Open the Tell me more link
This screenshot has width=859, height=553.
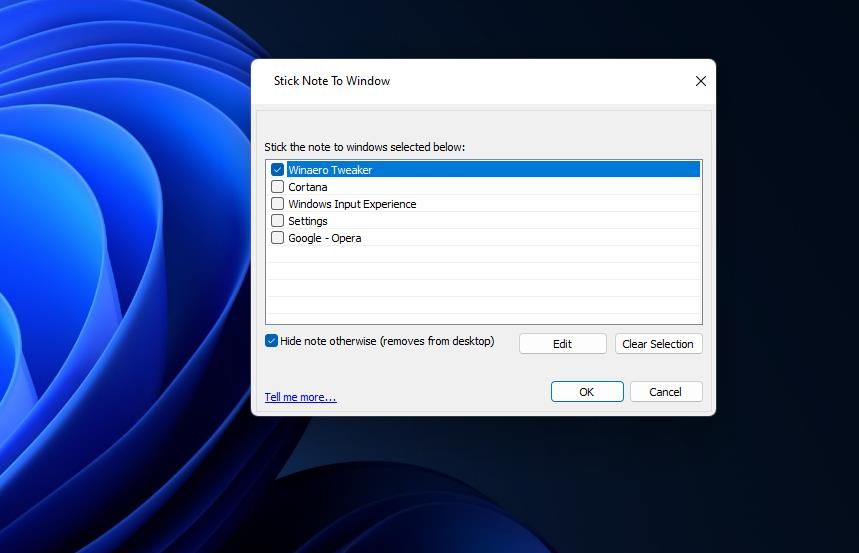(x=300, y=396)
